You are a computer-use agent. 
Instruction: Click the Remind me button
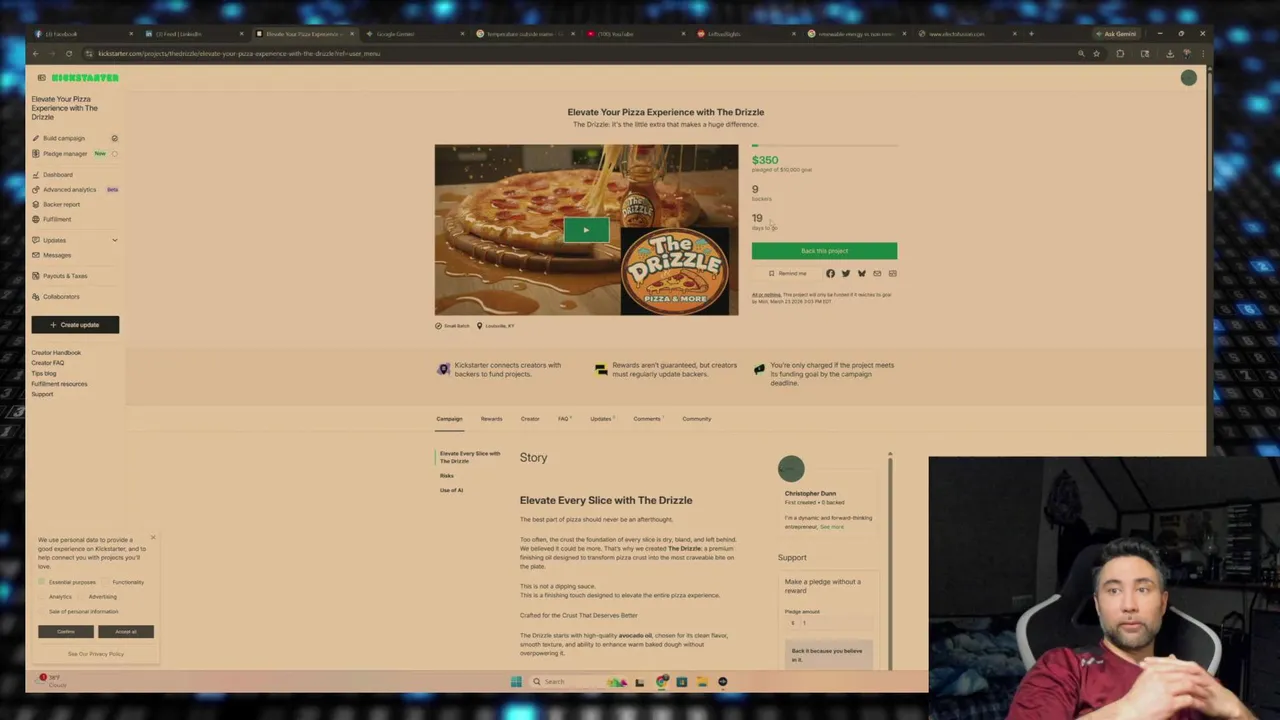tap(788, 274)
